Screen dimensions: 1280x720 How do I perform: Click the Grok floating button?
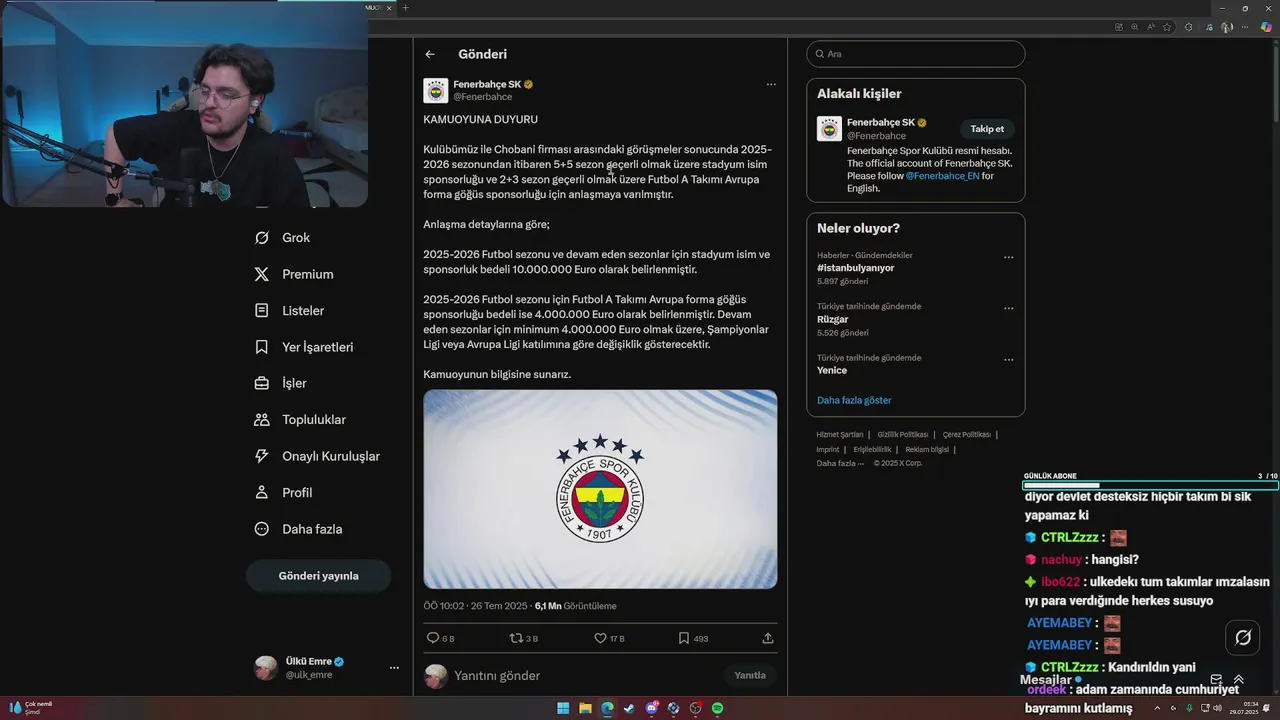click(x=1243, y=637)
